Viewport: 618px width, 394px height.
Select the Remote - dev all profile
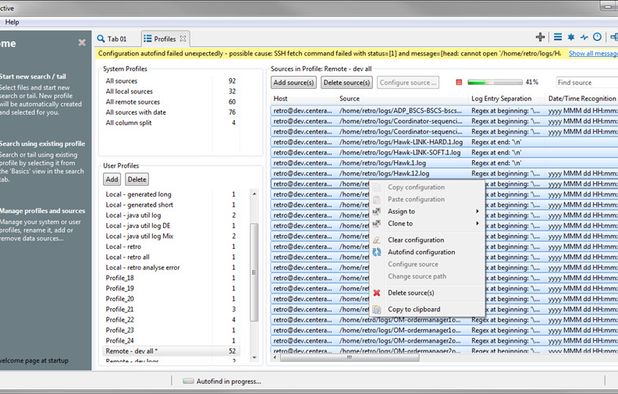tap(170, 351)
